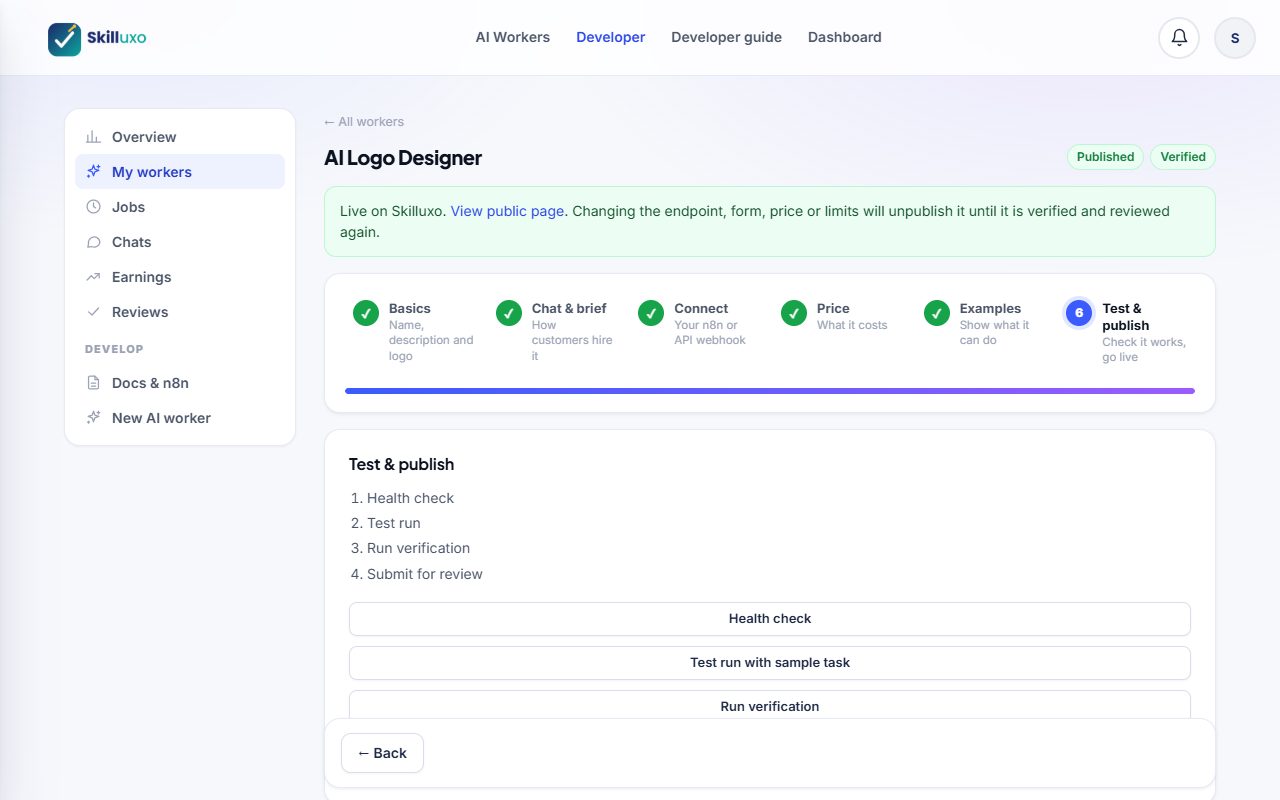The width and height of the screenshot is (1280, 800).
Task: Click the Chat & brief step check icon
Action: tap(509, 313)
